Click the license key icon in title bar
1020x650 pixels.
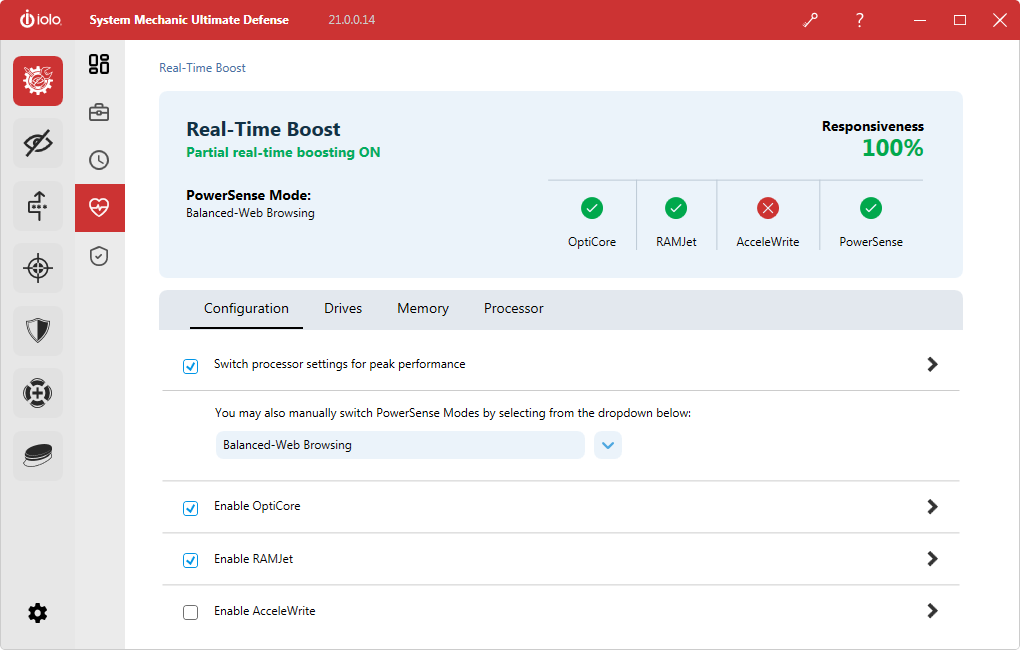810,20
